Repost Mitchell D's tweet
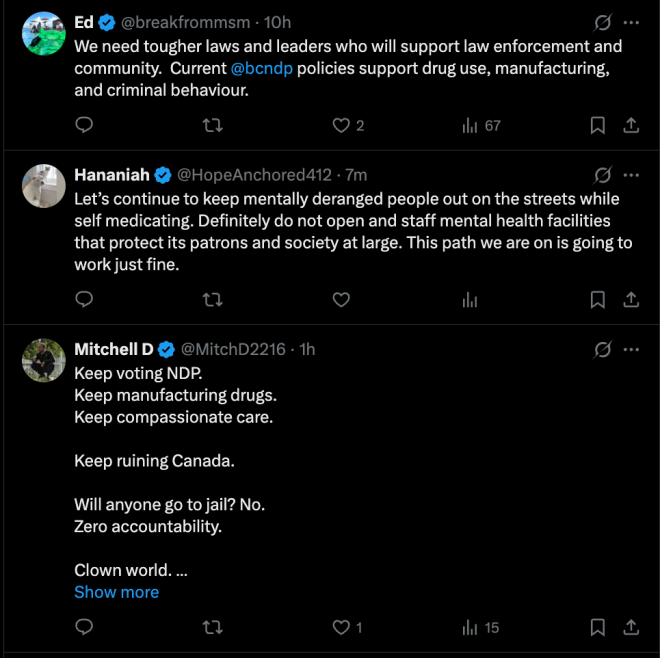The width and height of the screenshot is (660, 658). point(213,627)
